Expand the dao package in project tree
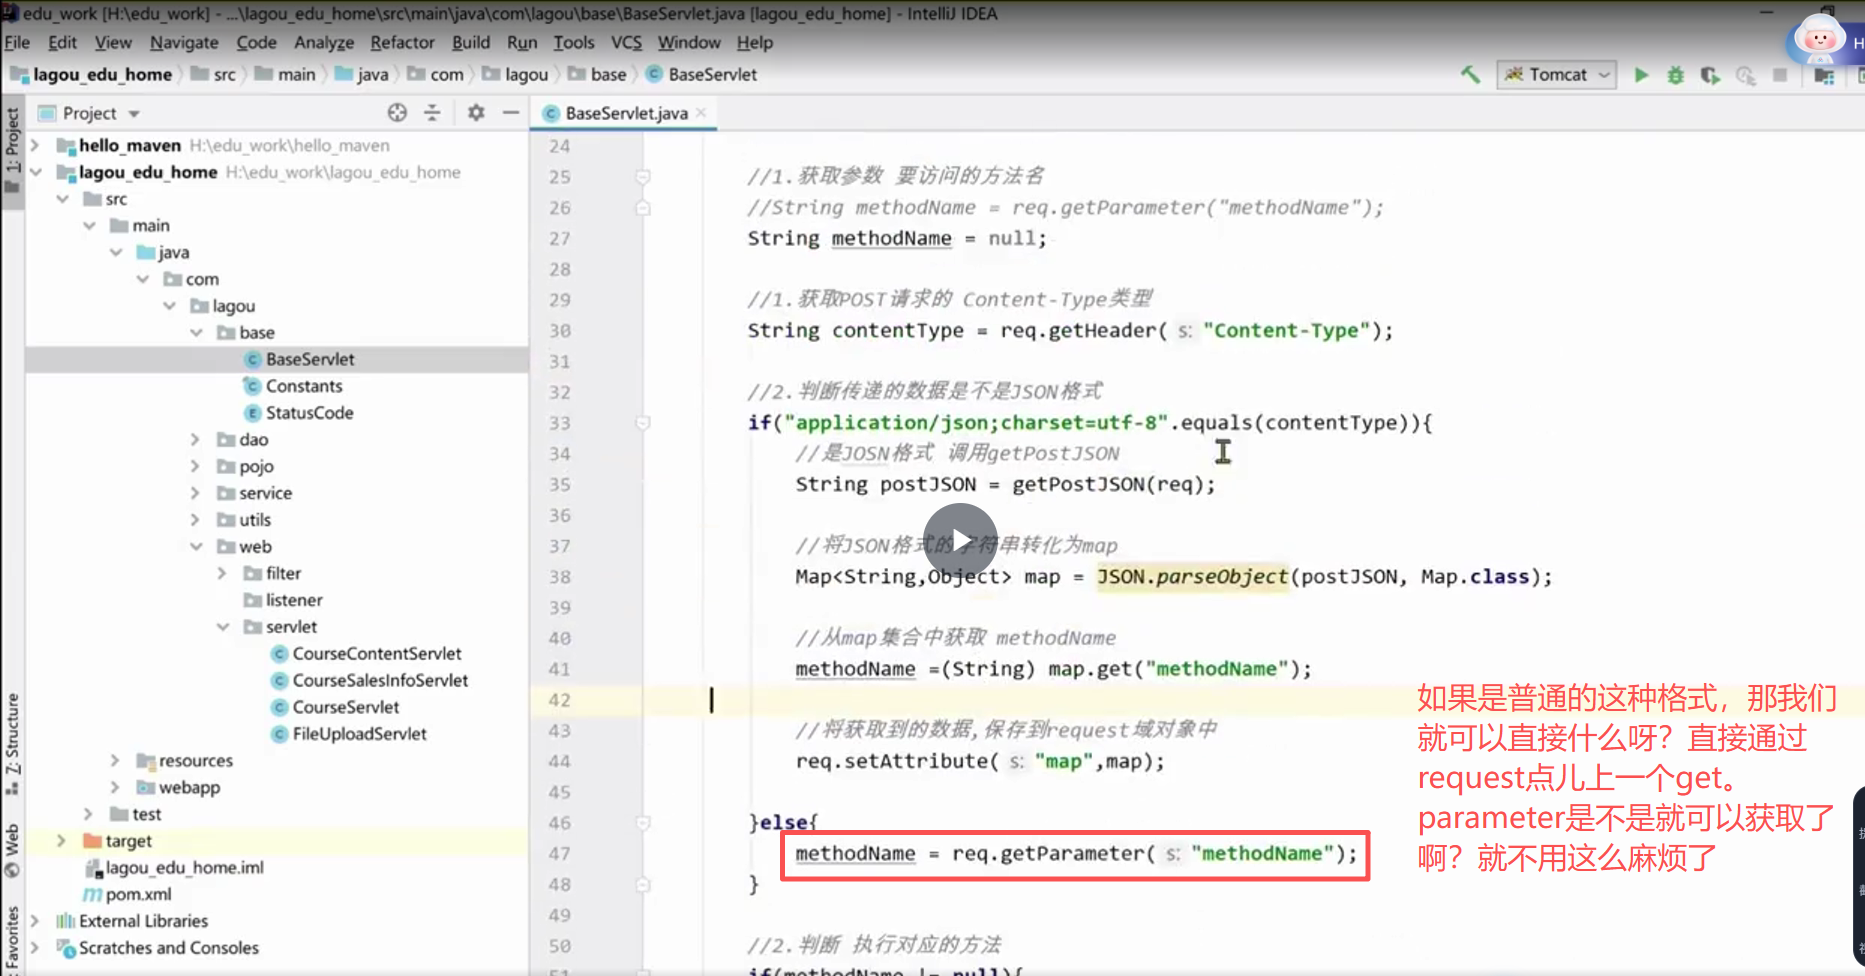 pos(195,439)
